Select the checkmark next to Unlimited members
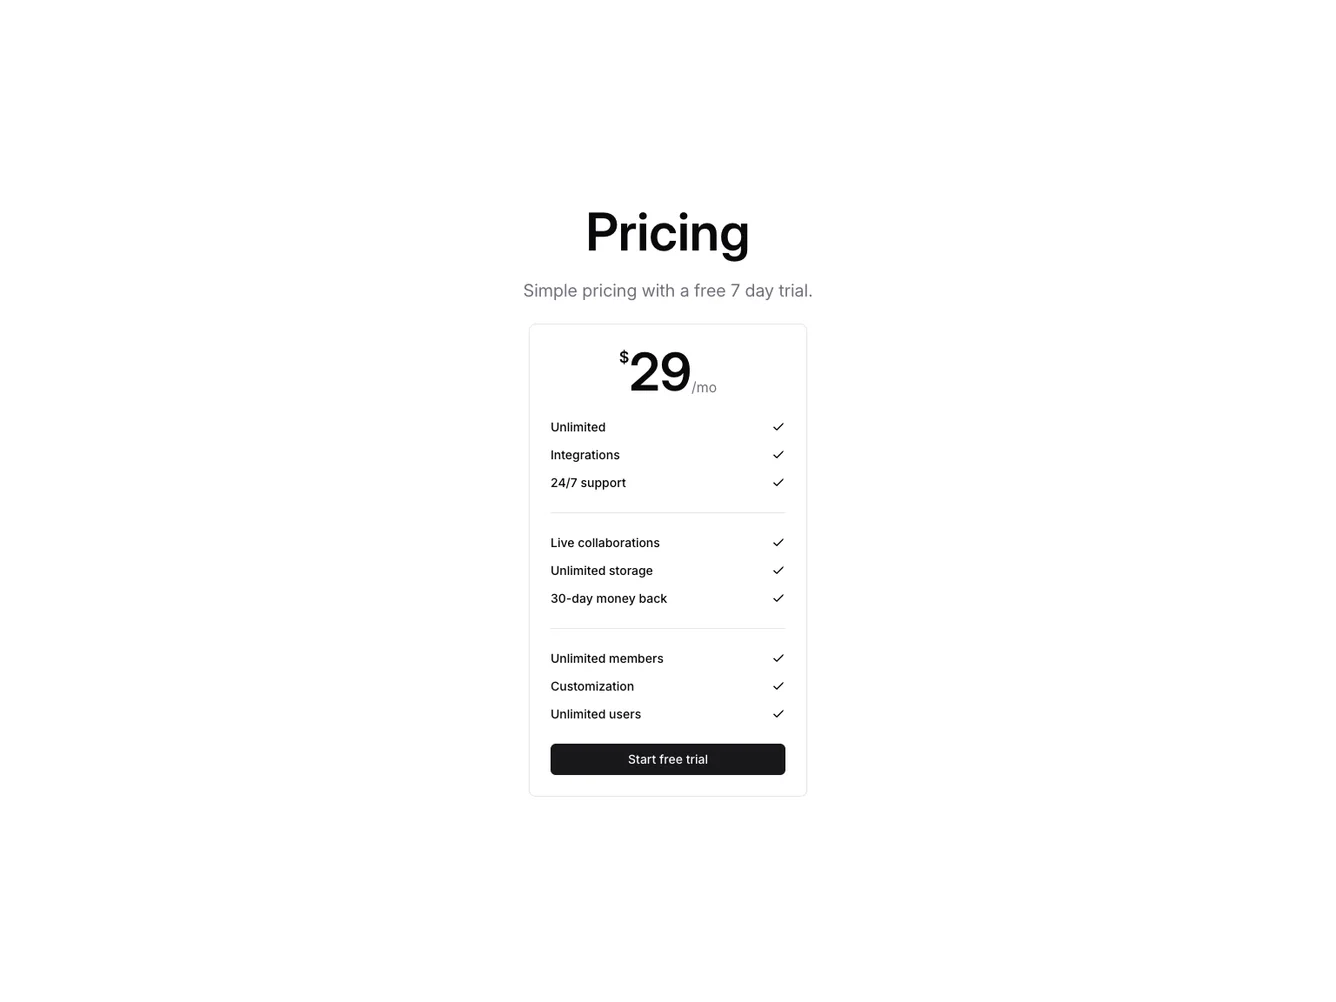1336x1002 pixels. tap(778, 658)
